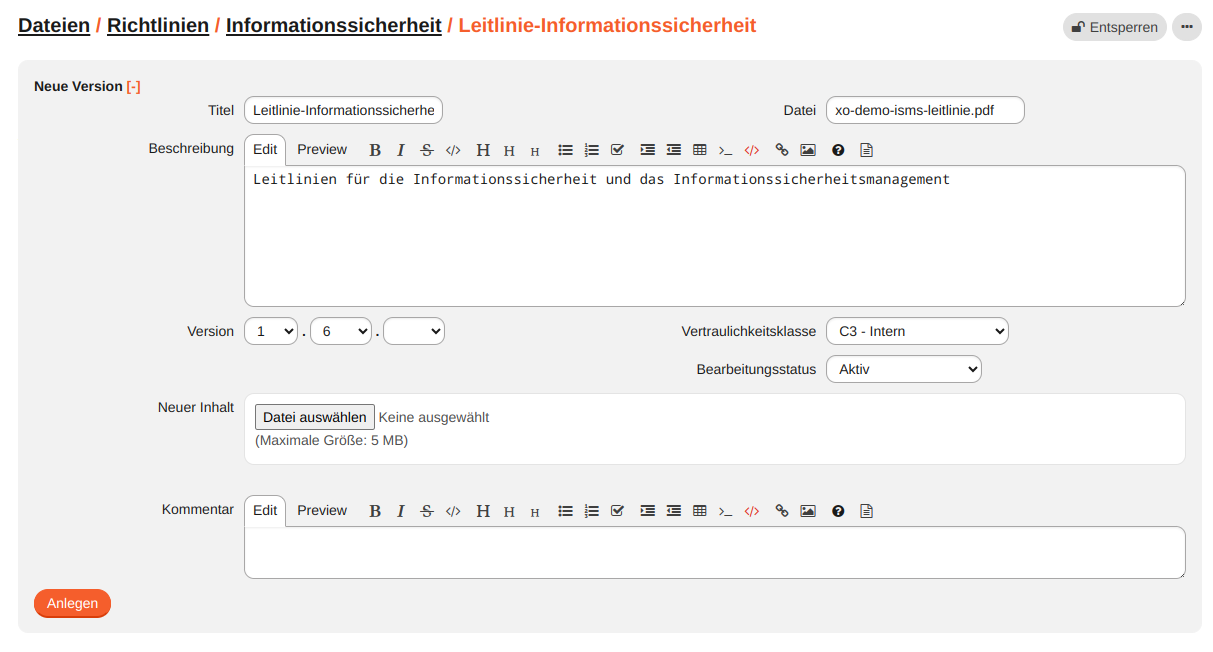The height and width of the screenshot is (652, 1213).
Task: Insert a bullet list into the description
Action: (x=565, y=150)
